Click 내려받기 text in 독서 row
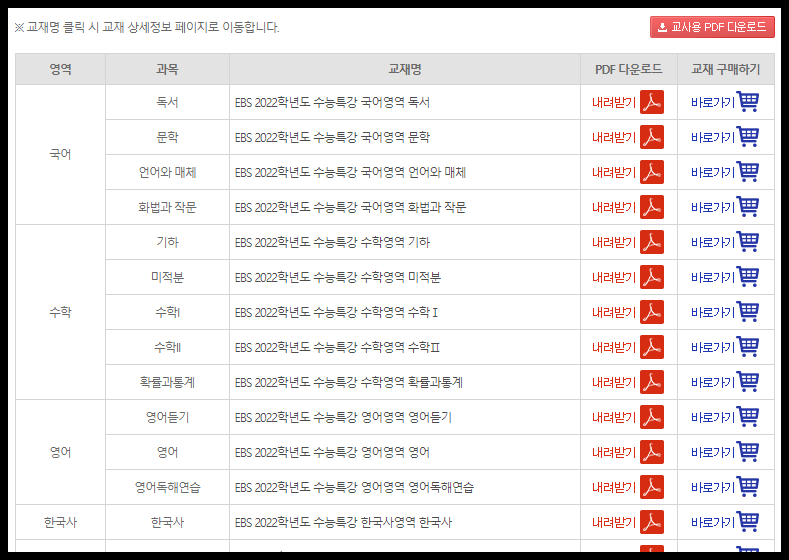789x560 pixels. click(x=614, y=103)
